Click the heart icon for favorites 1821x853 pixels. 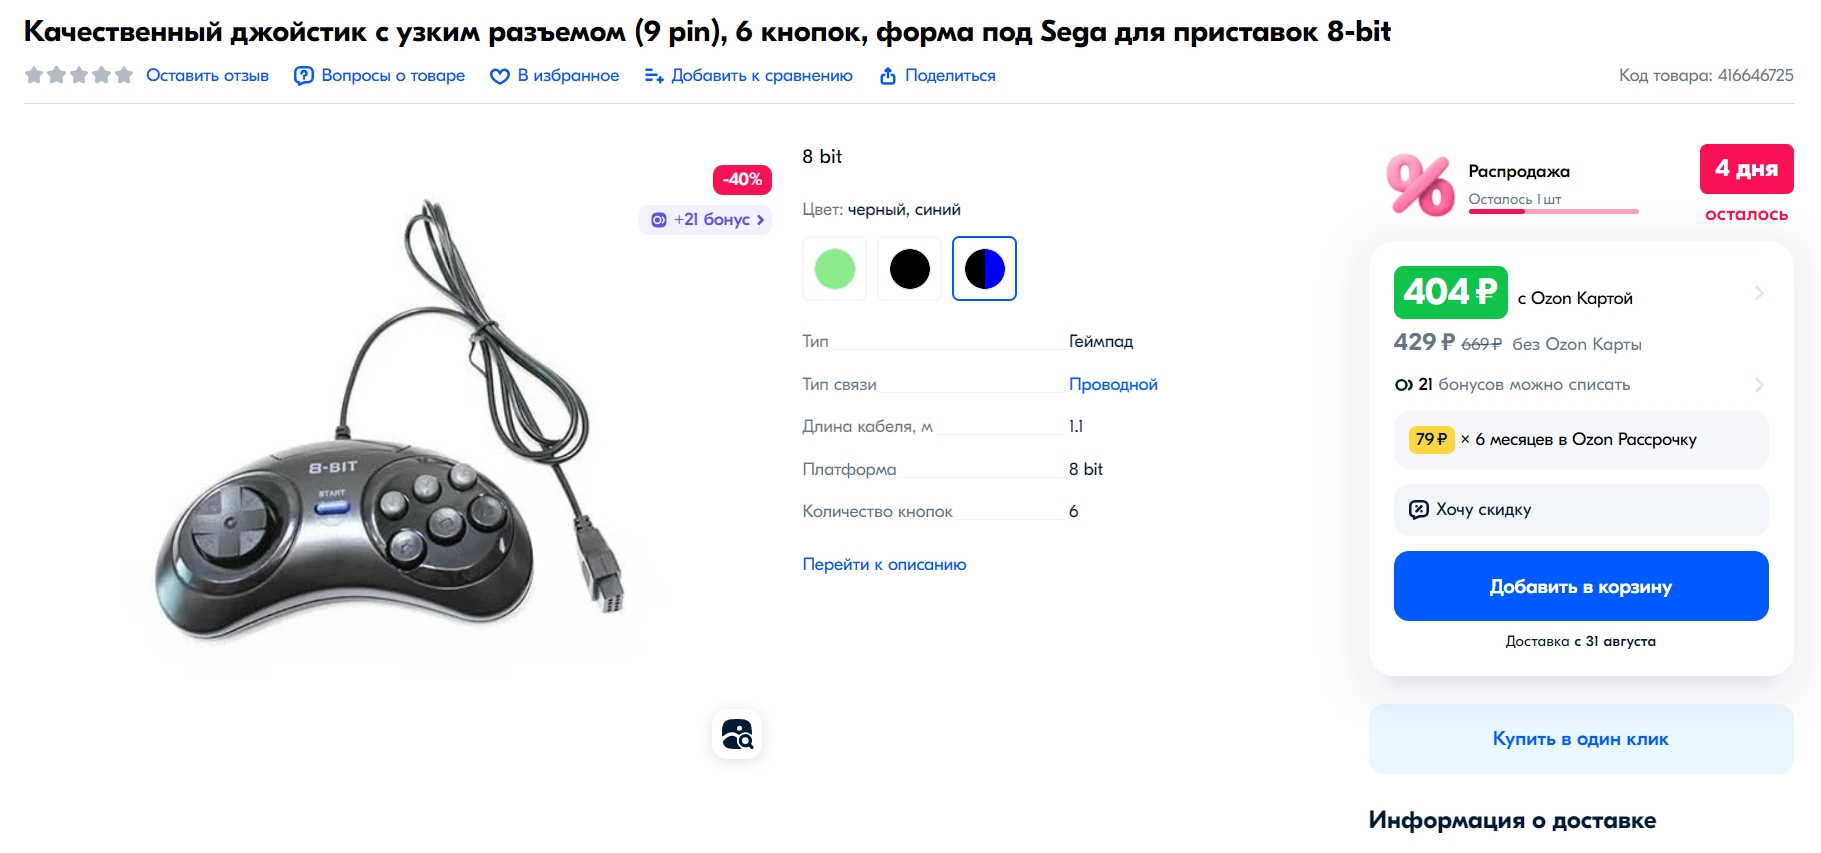coord(499,76)
